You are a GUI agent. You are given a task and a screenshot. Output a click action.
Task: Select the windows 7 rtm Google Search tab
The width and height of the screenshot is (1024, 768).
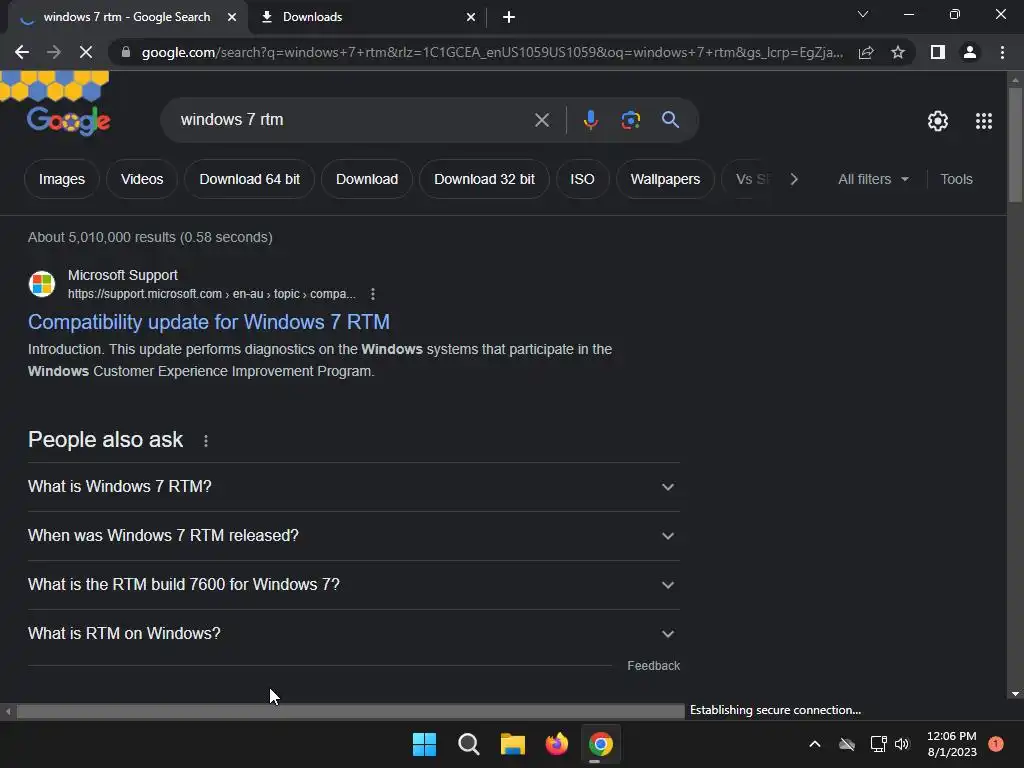point(127,17)
